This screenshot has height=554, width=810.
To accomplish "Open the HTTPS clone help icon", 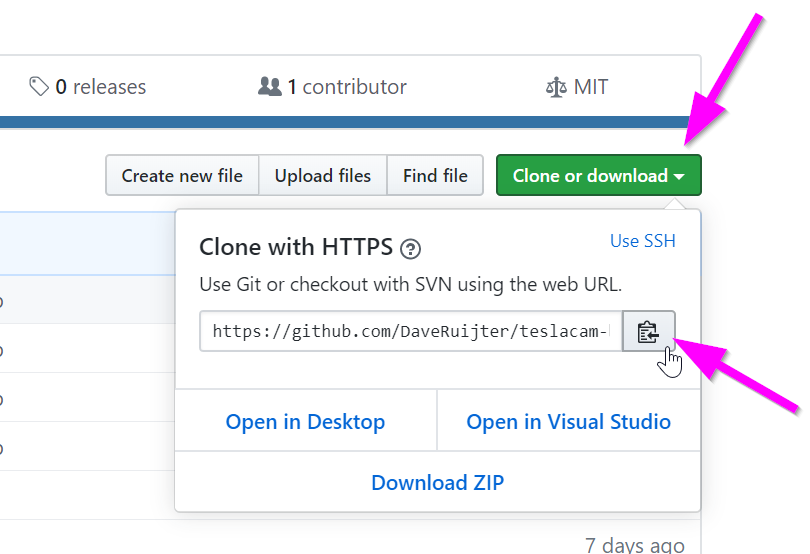I will coord(411,249).
